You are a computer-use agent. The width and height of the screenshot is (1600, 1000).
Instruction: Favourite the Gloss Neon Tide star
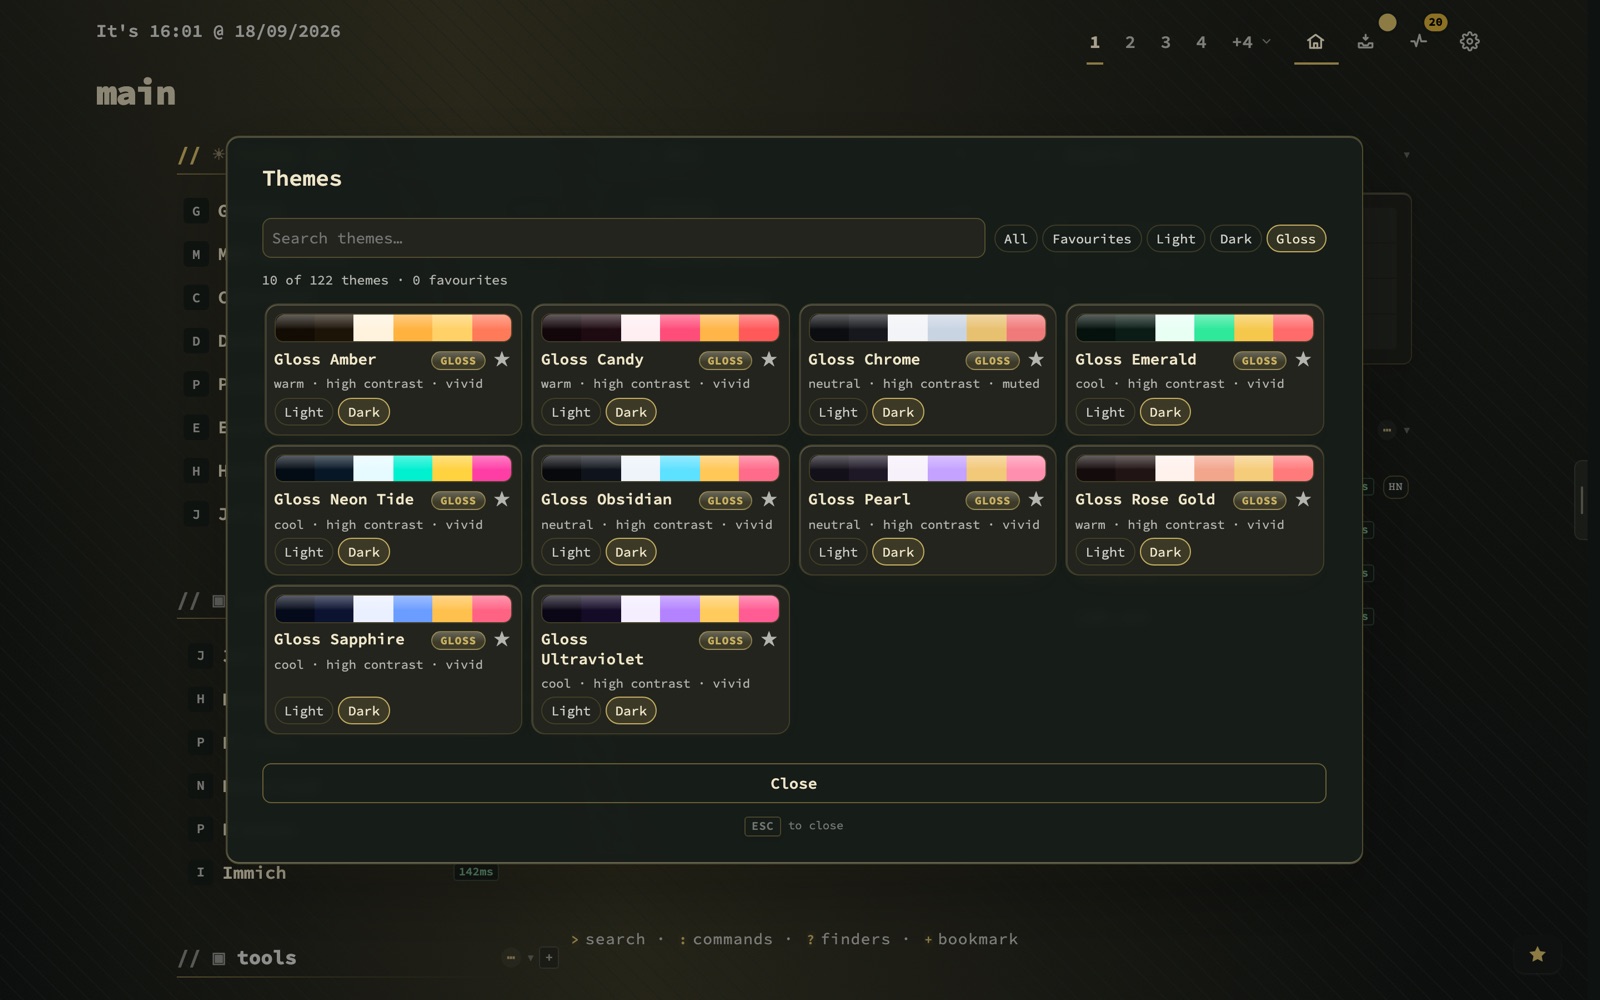pyautogui.click(x=502, y=499)
